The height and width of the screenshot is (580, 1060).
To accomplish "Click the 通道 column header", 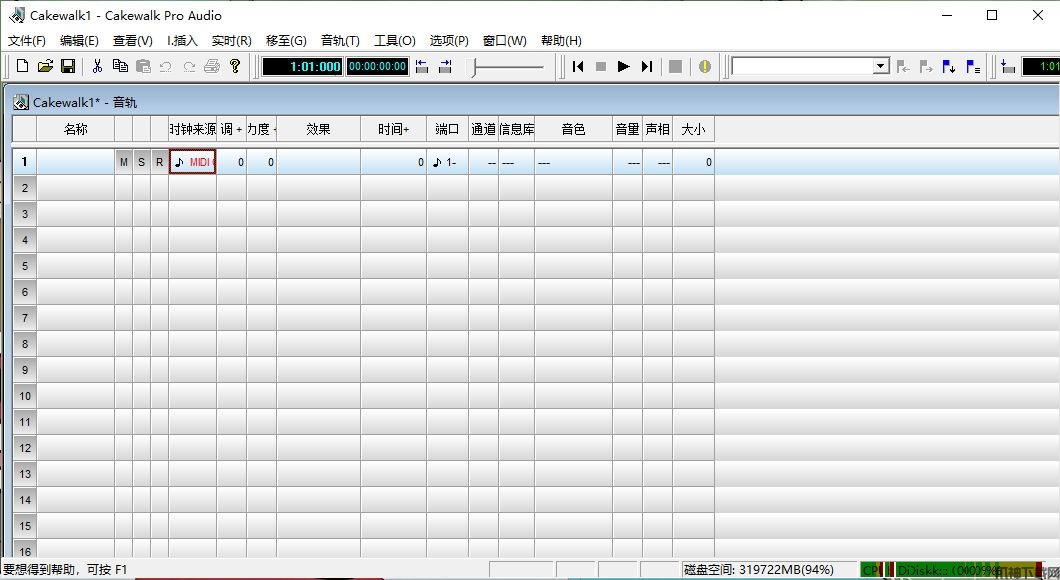I will [483, 129].
